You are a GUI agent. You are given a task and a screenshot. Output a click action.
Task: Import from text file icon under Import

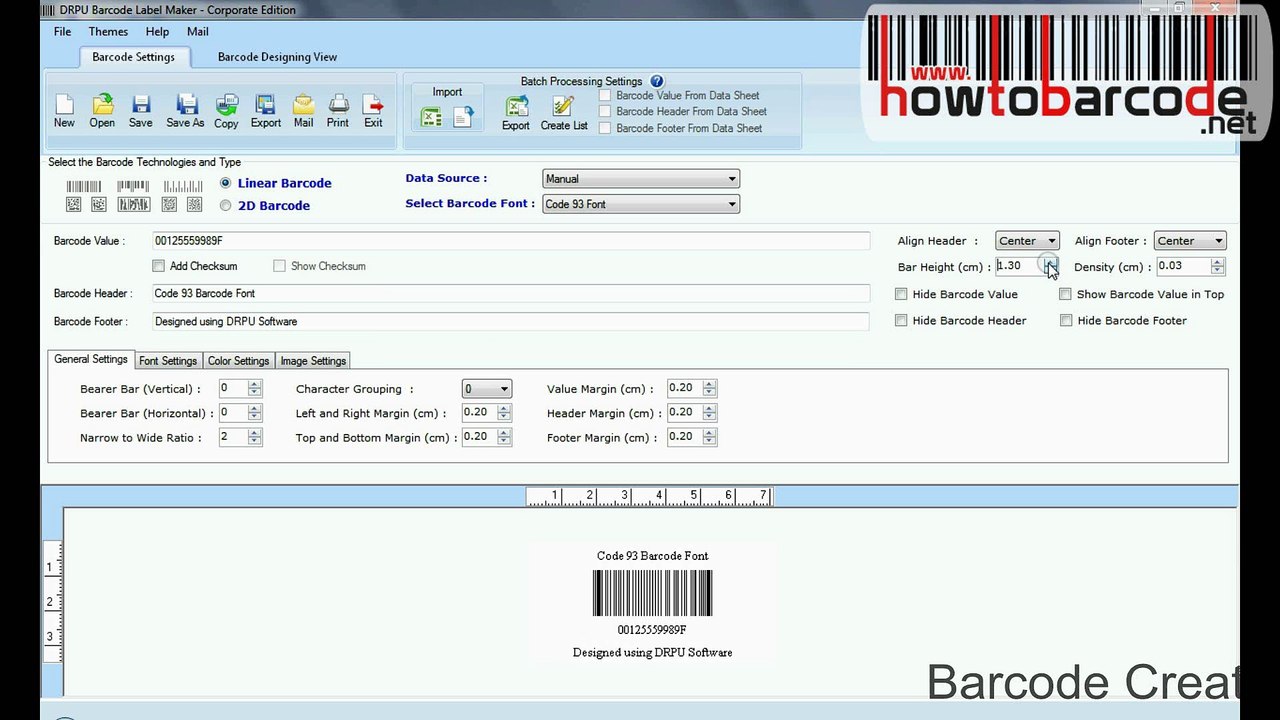[x=463, y=118]
